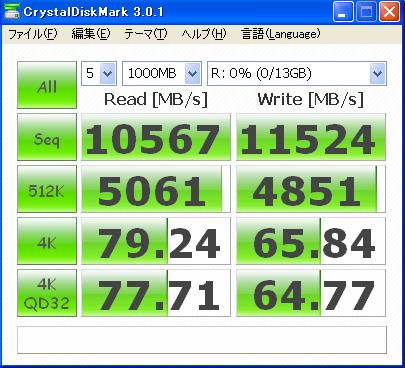Click the Read [MB/s] column header
The image size is (405, 368).
156,99
